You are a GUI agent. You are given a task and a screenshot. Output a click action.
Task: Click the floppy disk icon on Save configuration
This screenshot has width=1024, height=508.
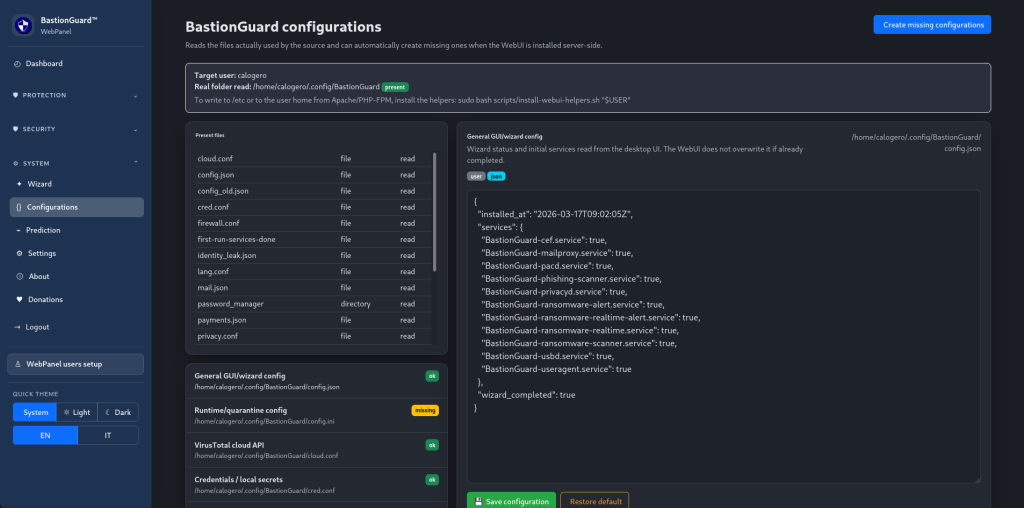(478, 501)
